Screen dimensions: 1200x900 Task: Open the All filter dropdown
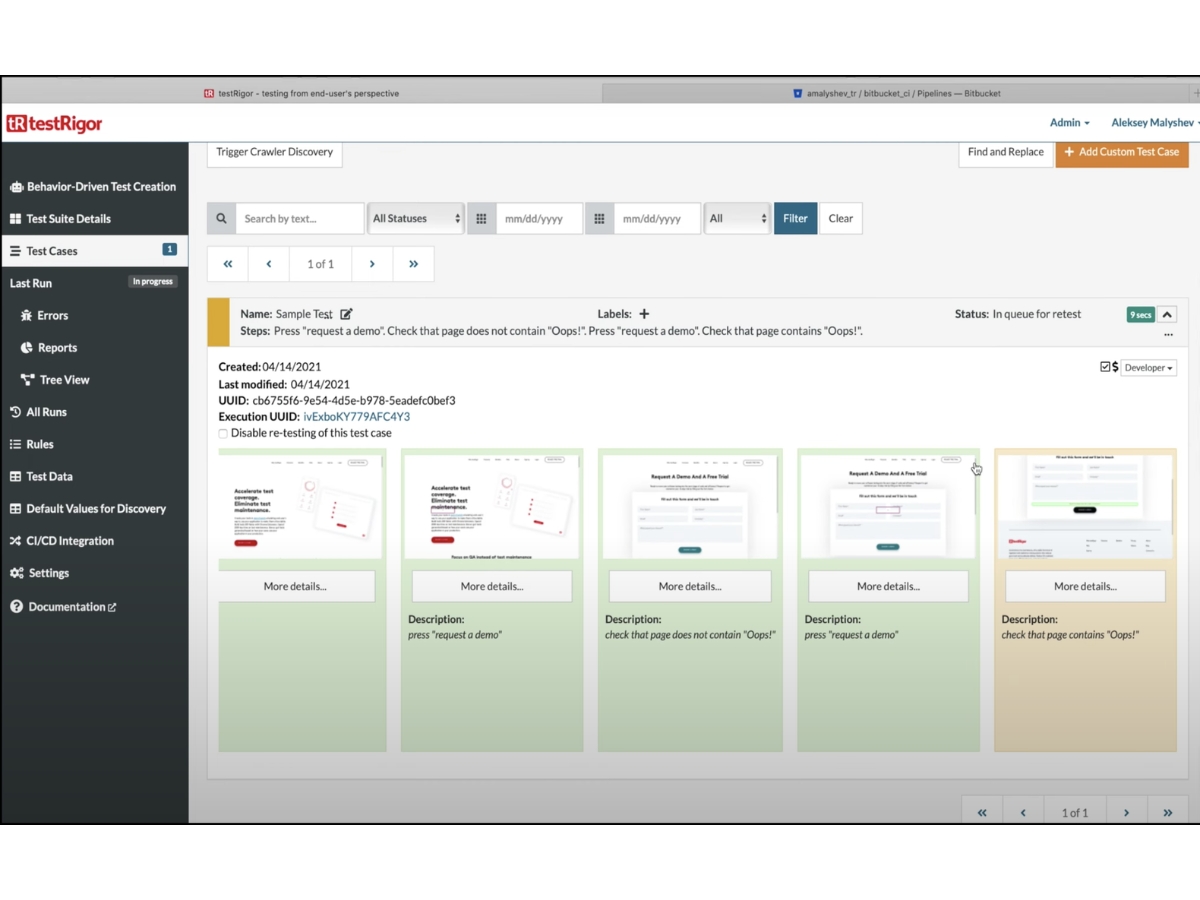pos(737,219)
